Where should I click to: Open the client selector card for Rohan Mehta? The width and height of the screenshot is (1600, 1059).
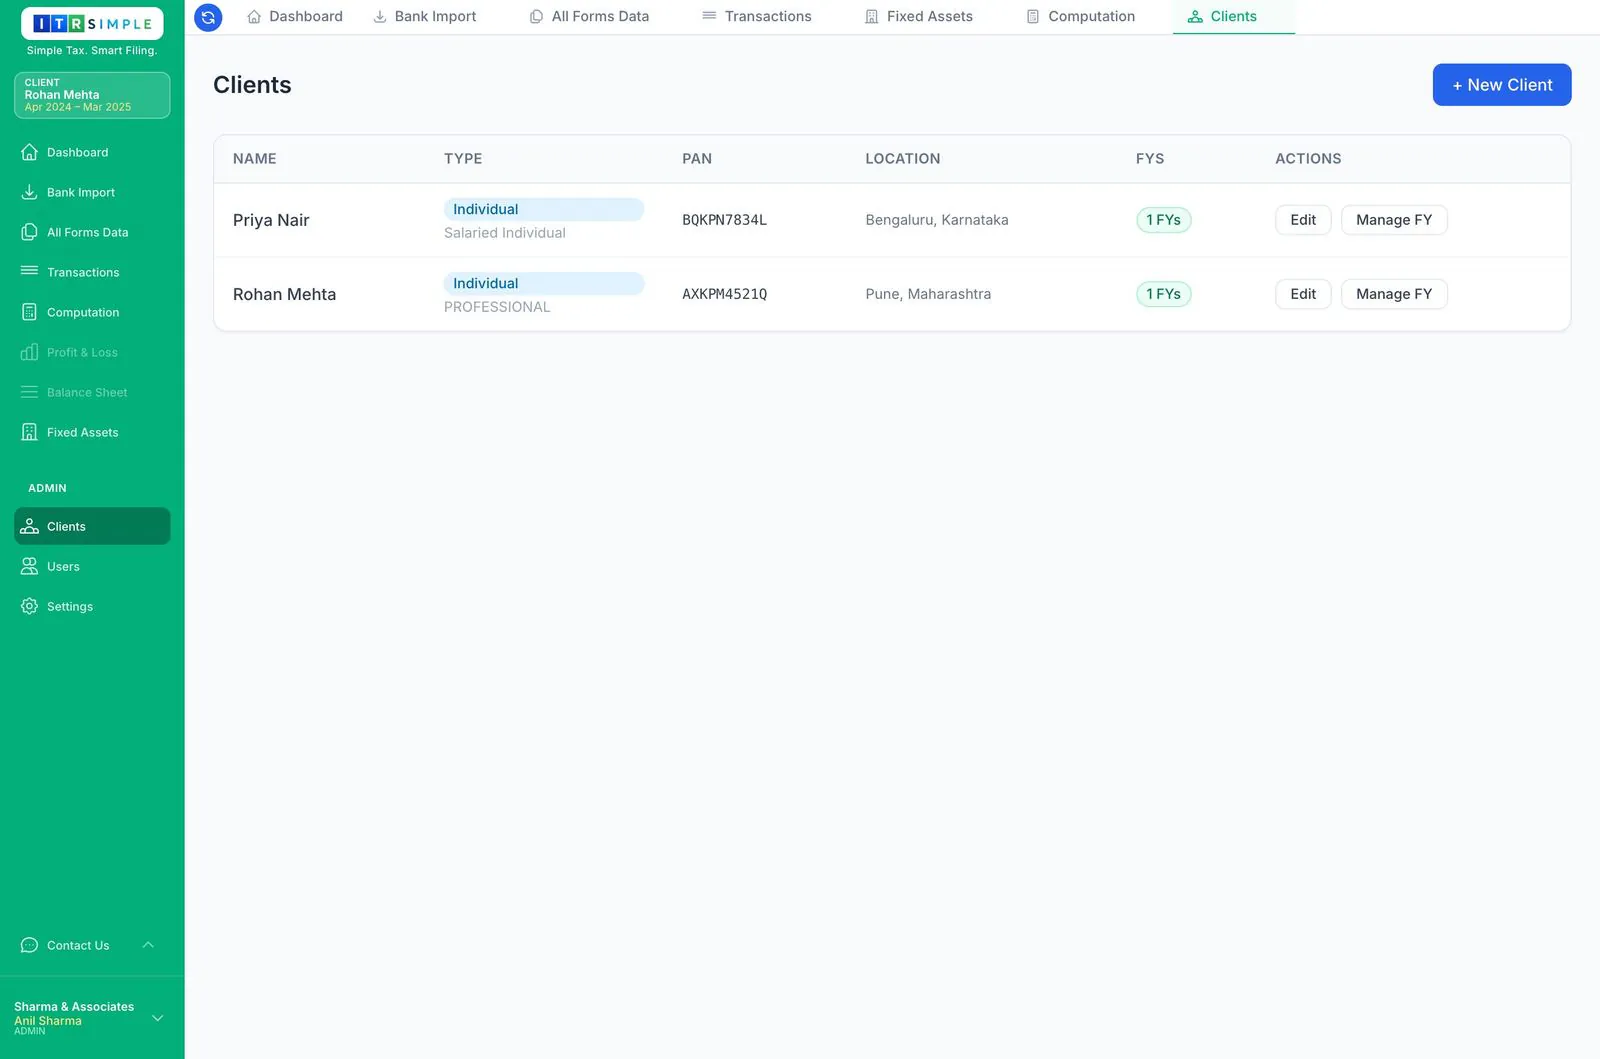pyautogui.click(x=92, y=95)
